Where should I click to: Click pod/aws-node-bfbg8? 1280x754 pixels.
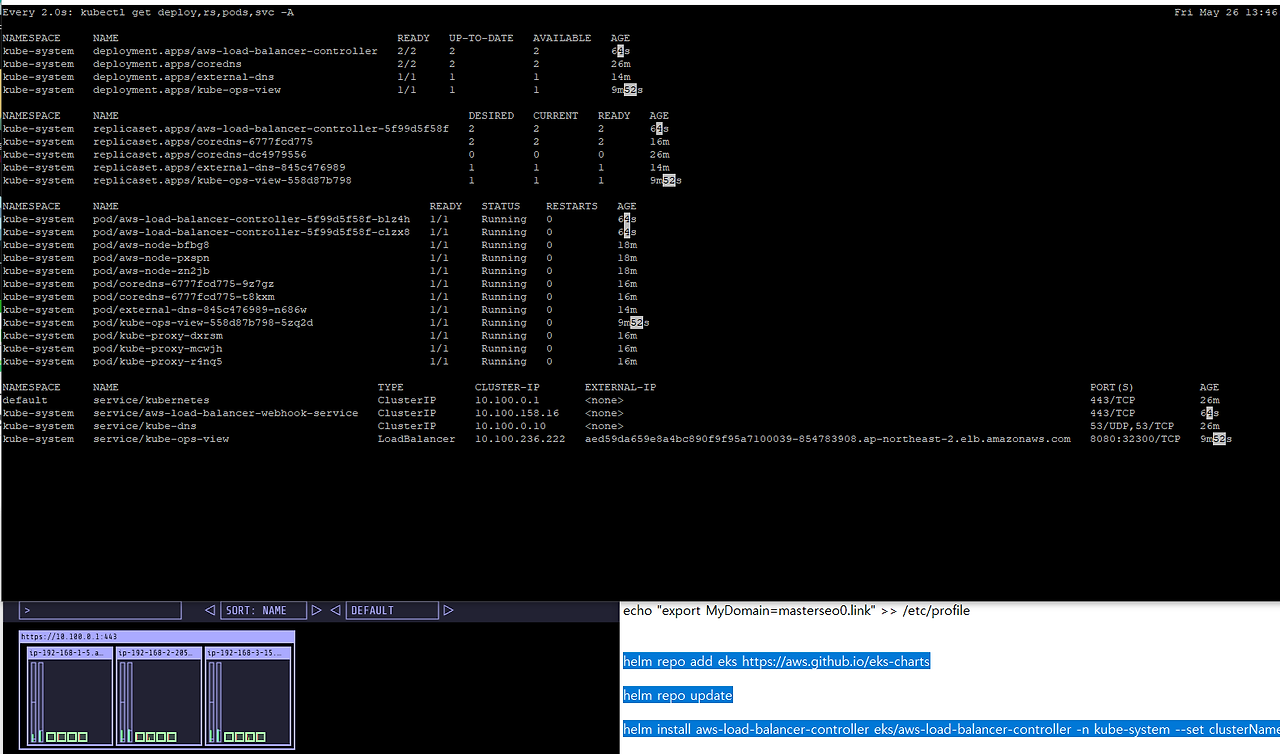tap(151, 245)
